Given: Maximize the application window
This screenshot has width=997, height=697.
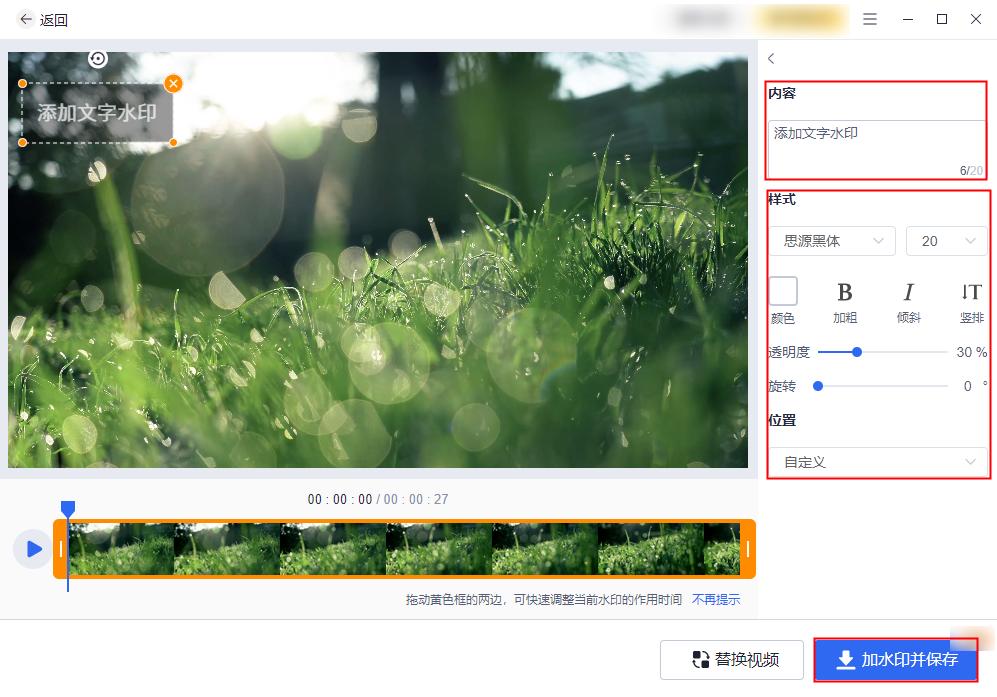Looking at the screenshot, I should pos(942,19).
